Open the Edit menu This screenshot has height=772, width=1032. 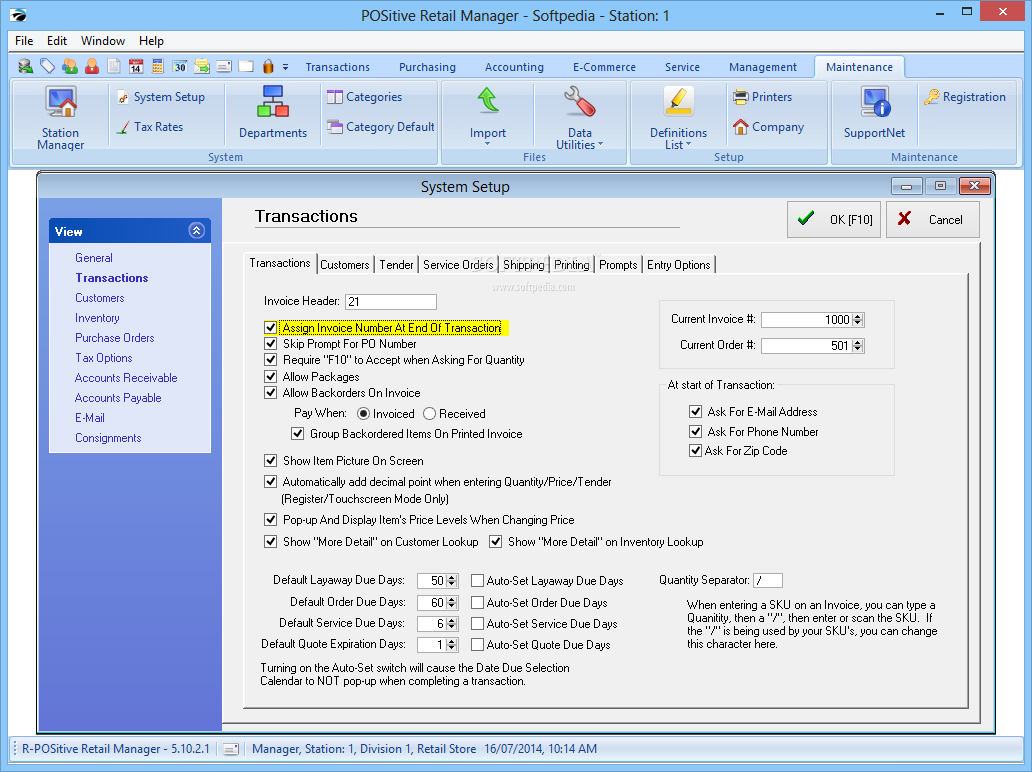[x=57, y=41]
